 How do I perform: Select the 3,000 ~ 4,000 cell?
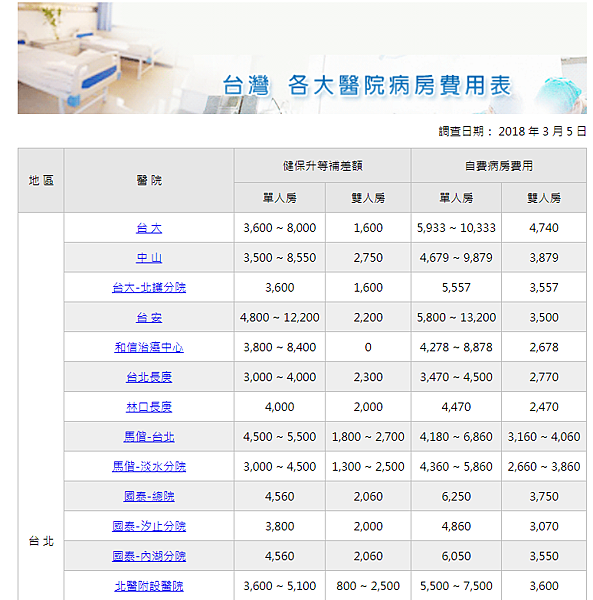pyautogui.click(x=280, y=377)
